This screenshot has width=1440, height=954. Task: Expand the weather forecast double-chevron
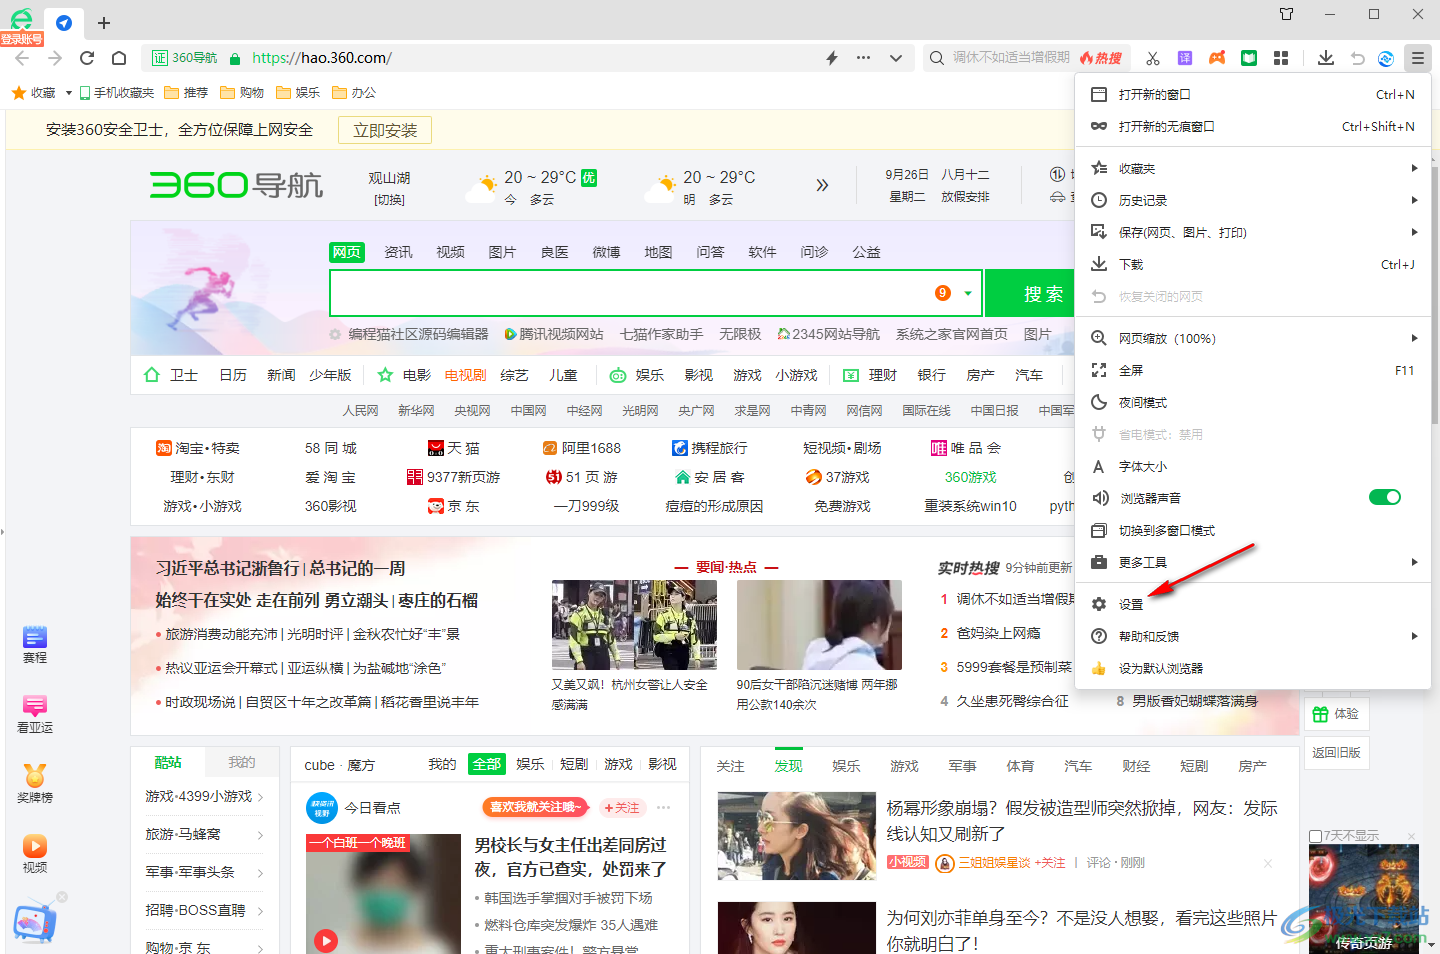coord(822,185)
